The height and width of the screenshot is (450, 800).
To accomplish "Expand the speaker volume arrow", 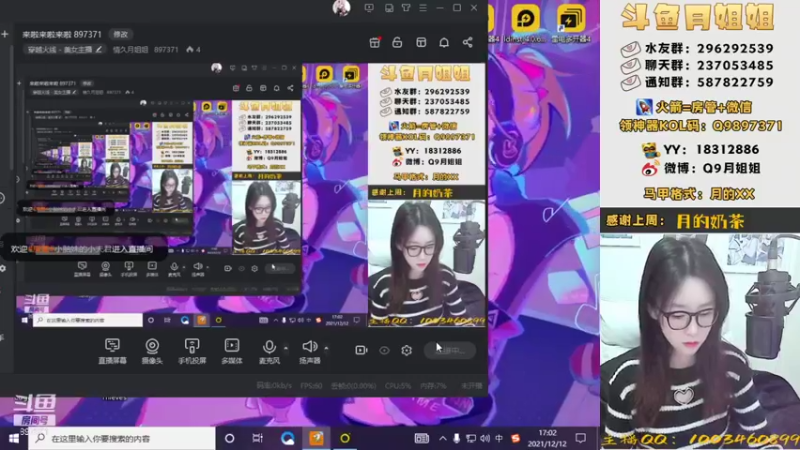I will click(326, 348).
